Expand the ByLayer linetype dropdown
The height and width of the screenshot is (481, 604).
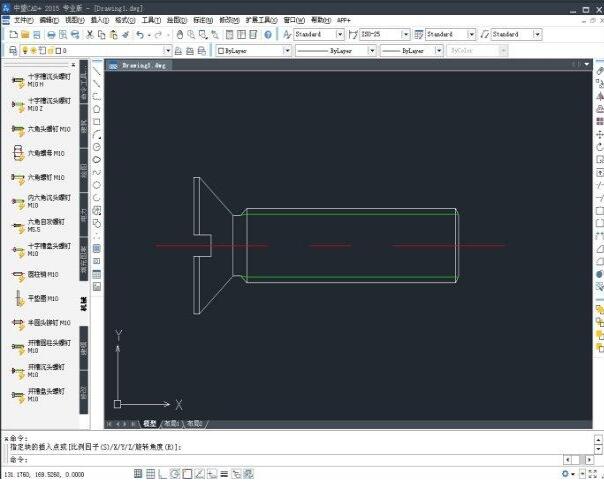pyautogui.click(x=372, y=50)
